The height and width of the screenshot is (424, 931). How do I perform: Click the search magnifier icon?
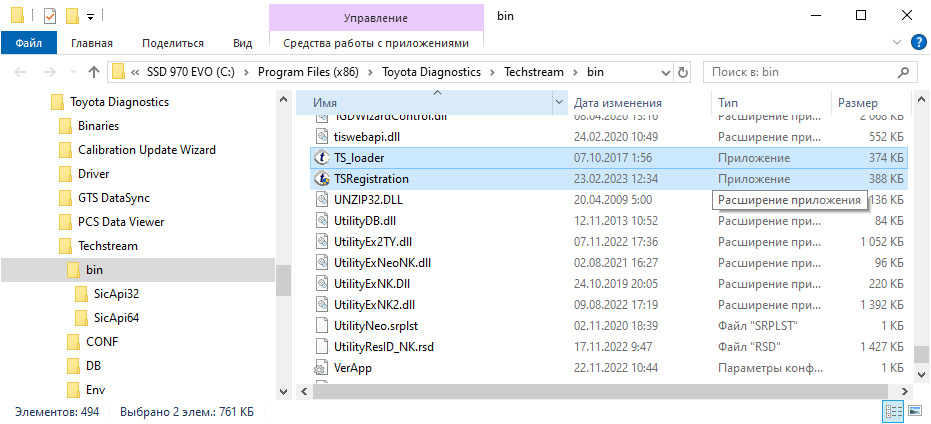[902, 72]
